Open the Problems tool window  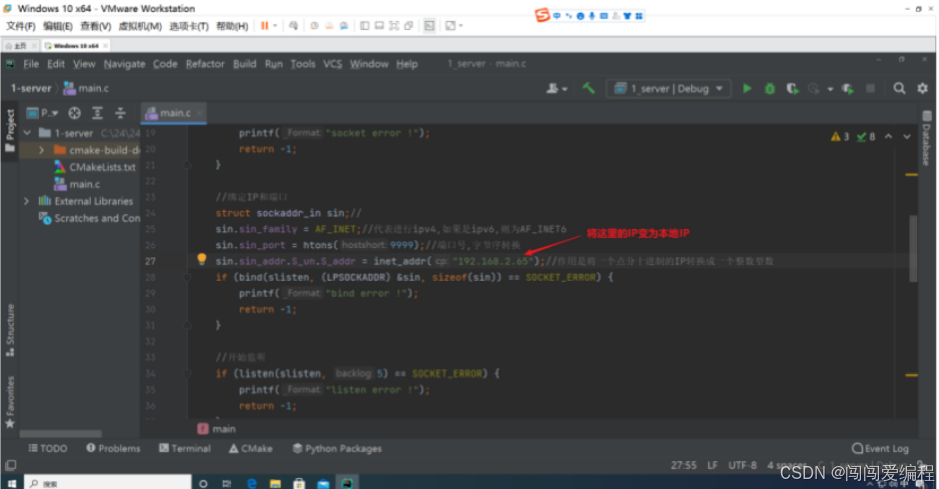[x=113, y=448]
